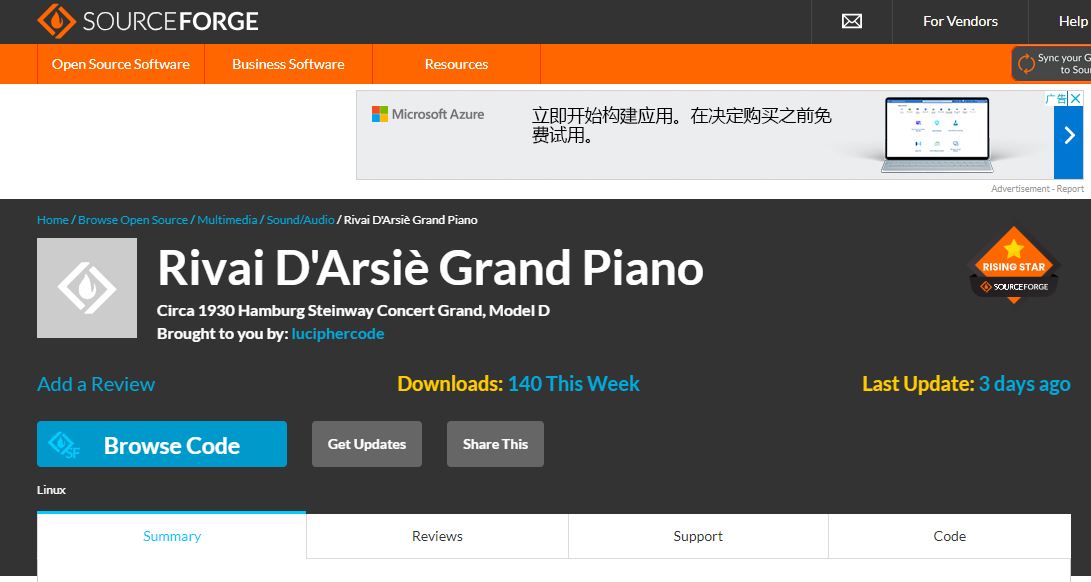Image resolution: width=1091 pixels, height=582 pixels.
Task: Click the Rising Star SourceForge badge
Action: click(x=1014, y=265)
